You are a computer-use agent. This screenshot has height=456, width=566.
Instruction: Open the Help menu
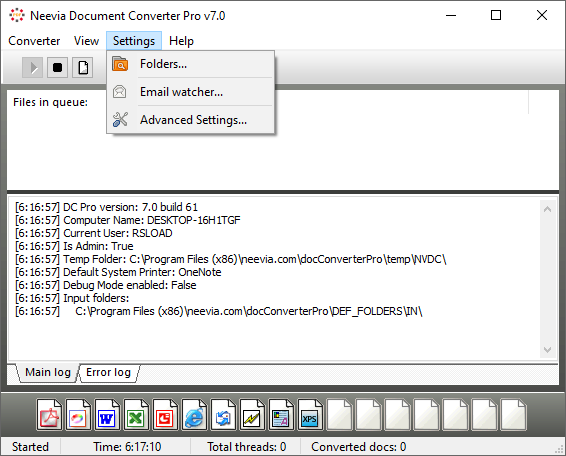(181, 41)
